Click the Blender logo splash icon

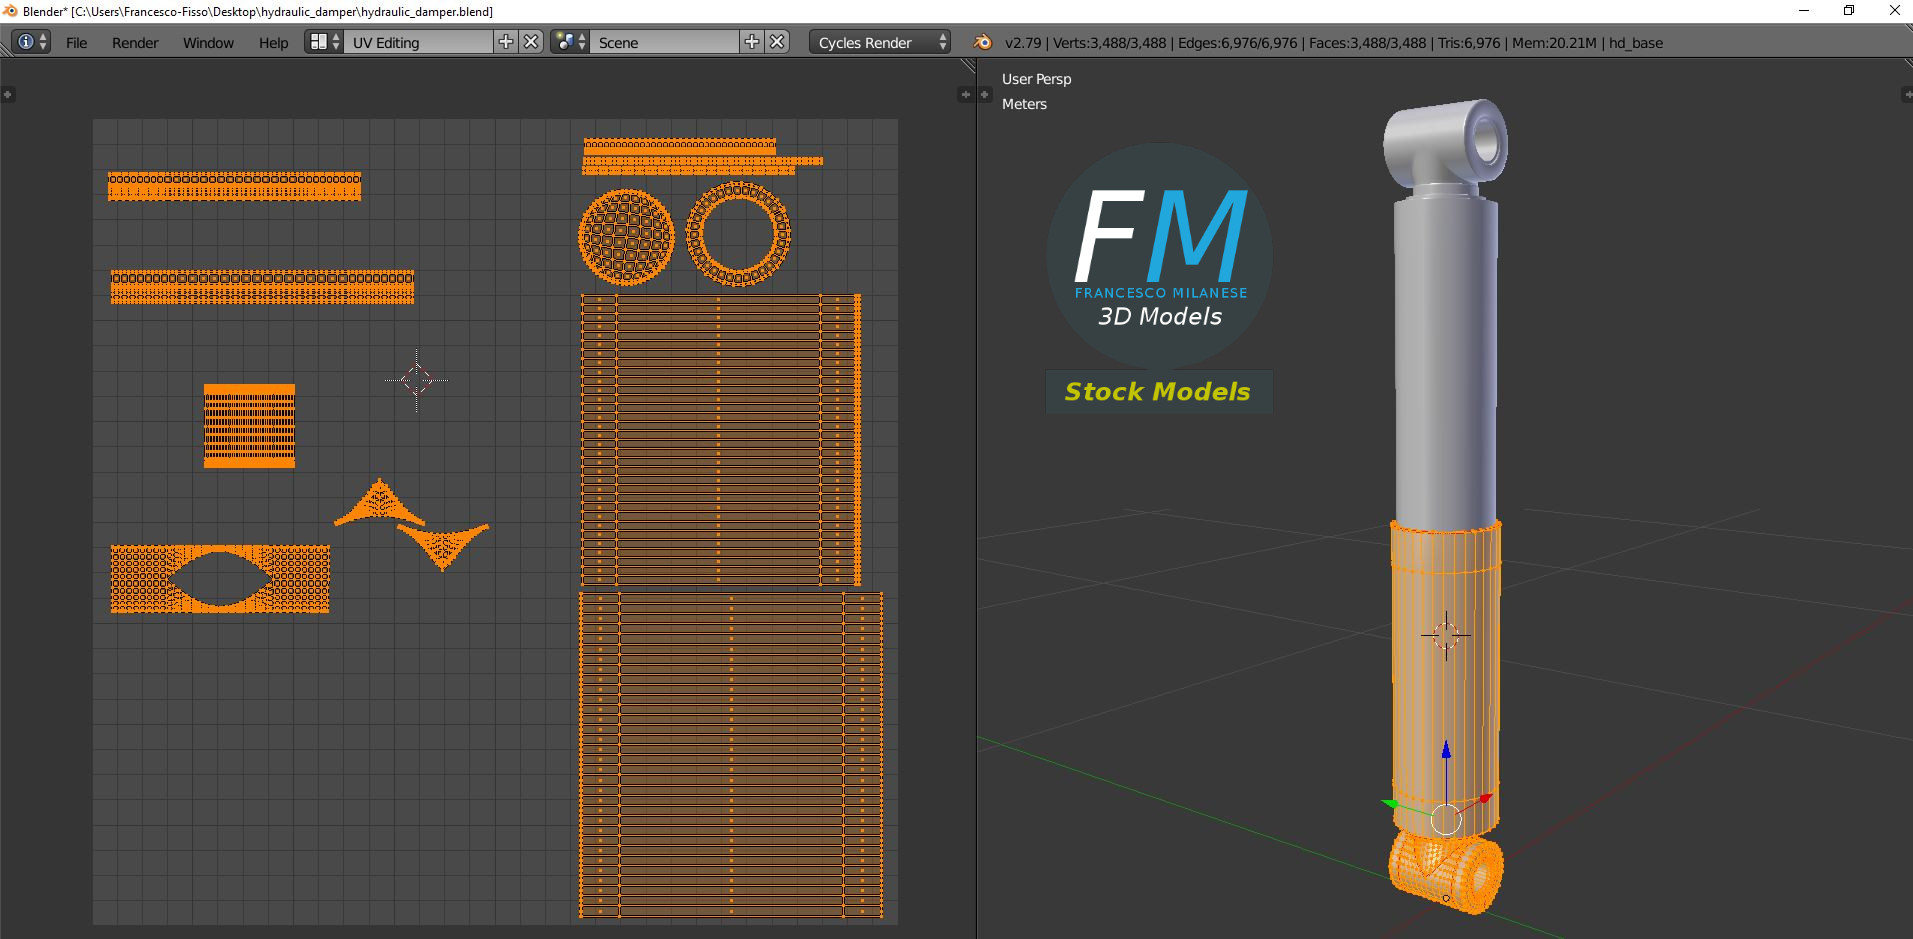[983, 42]
